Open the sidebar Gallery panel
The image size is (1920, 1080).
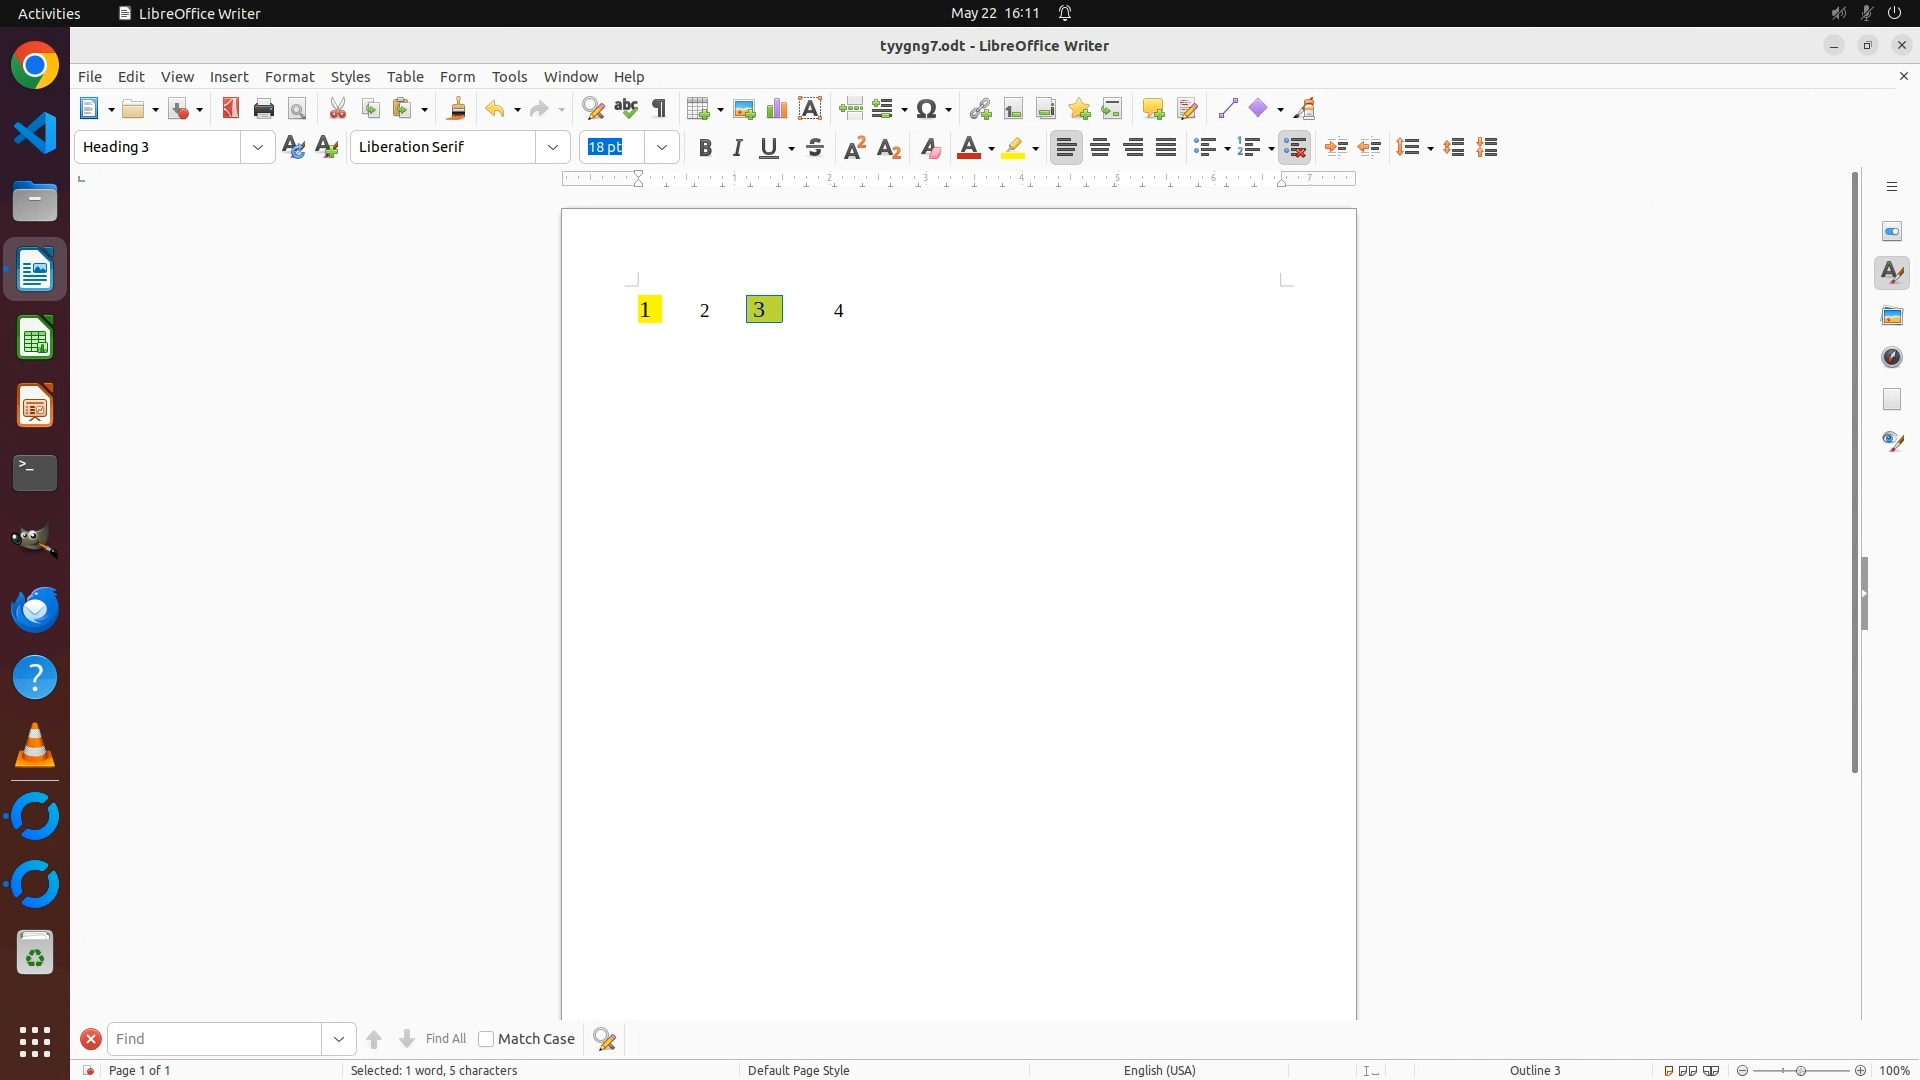click(1892, 315)
